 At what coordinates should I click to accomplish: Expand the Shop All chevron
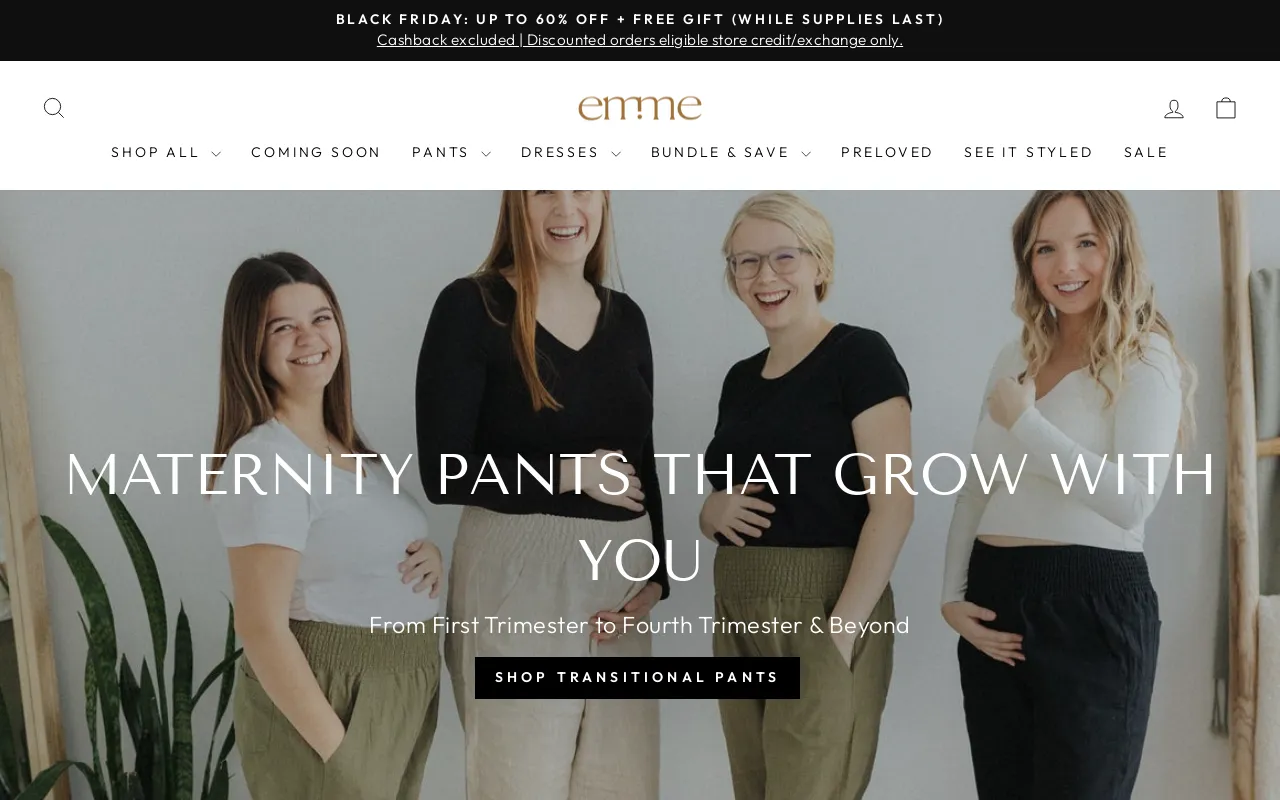(216, 154)
